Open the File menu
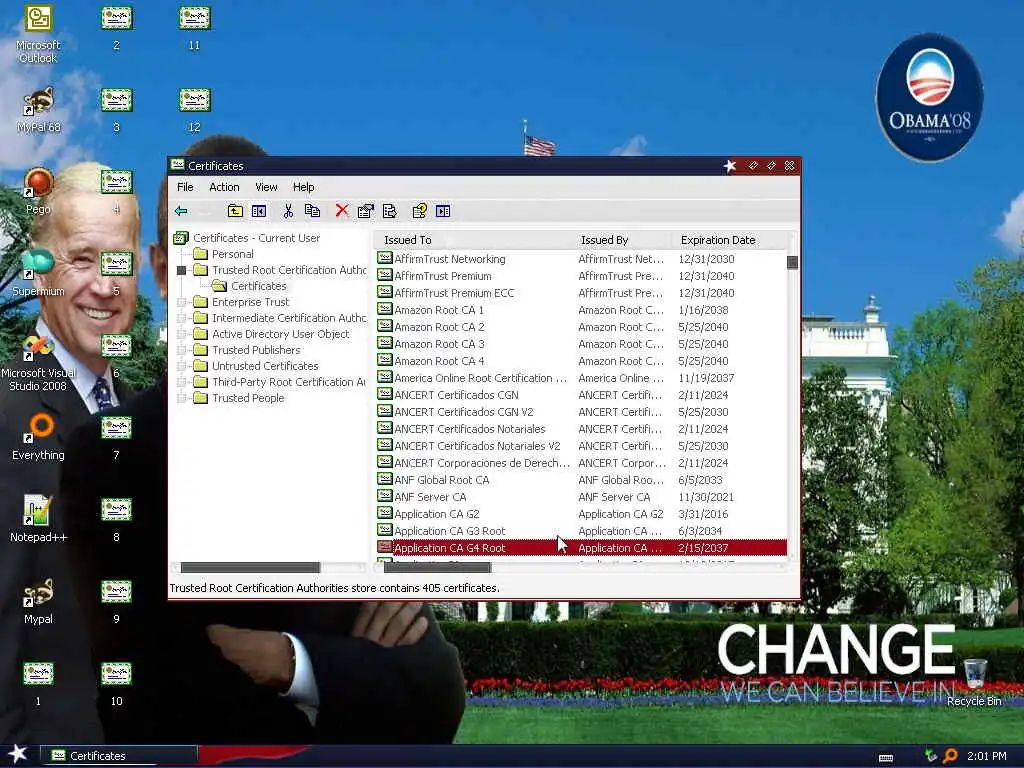1024x768 pixels. (185, 187)
